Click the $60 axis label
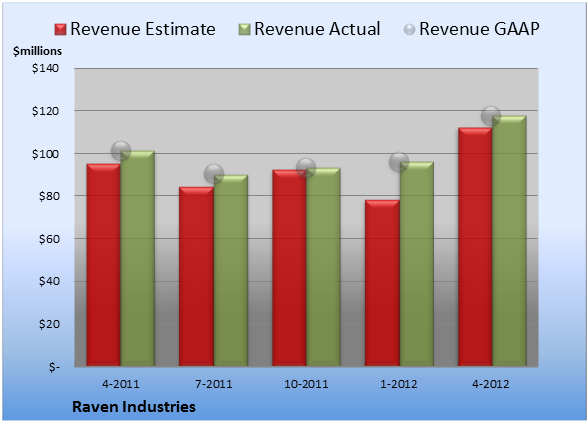 tap(49, 239)
